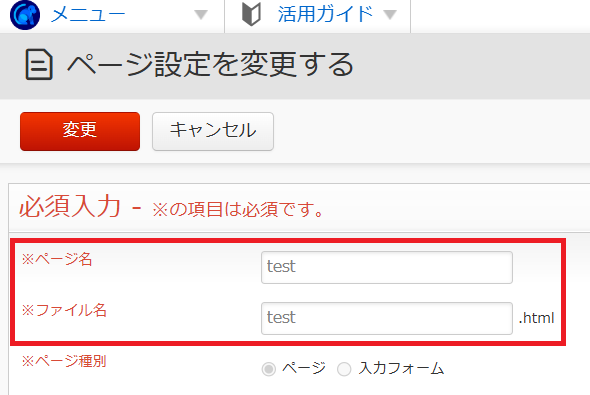Click the ※ファイル名 field label
The image size is (590, 395).
tap(64, 310)
